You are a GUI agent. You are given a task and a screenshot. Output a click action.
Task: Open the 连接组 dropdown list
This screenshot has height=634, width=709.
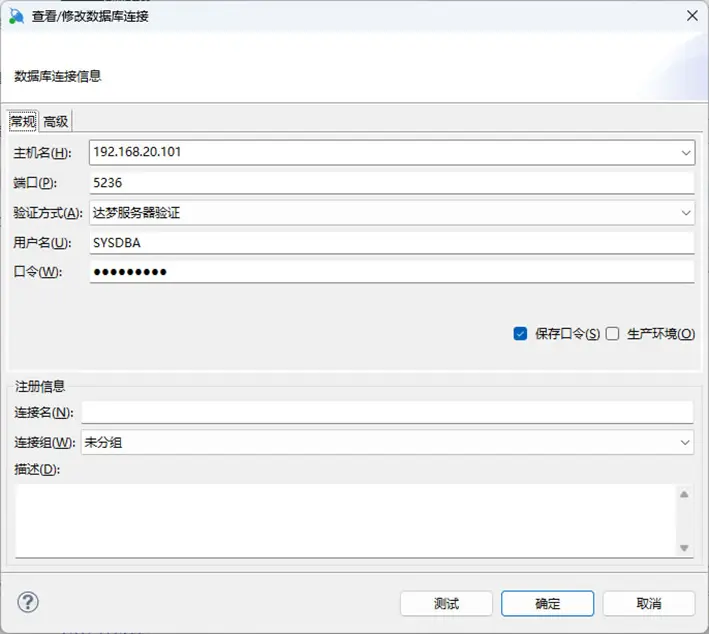click(x=685, y=442)
